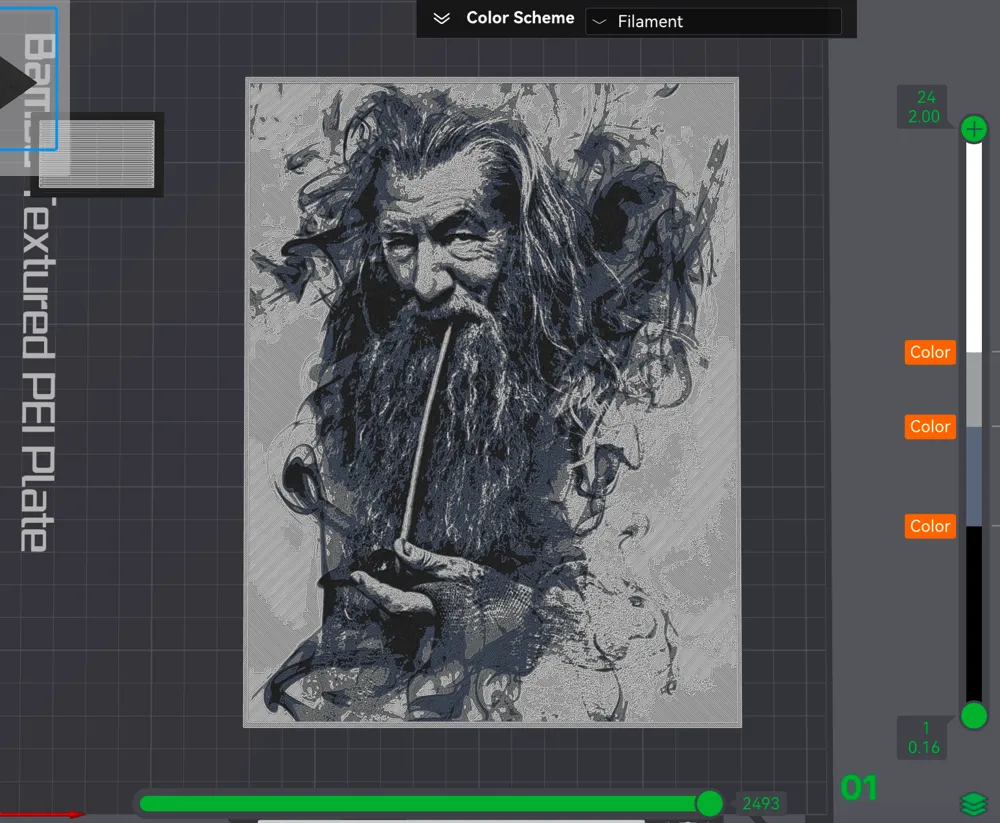
Task: Click the bottom layer value 1 / 0.16
Action: [923, 738]
